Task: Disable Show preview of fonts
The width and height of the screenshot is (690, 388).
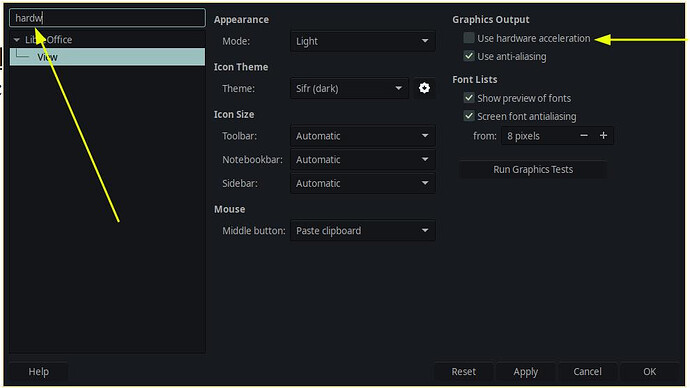Action: tap(469, 98)
